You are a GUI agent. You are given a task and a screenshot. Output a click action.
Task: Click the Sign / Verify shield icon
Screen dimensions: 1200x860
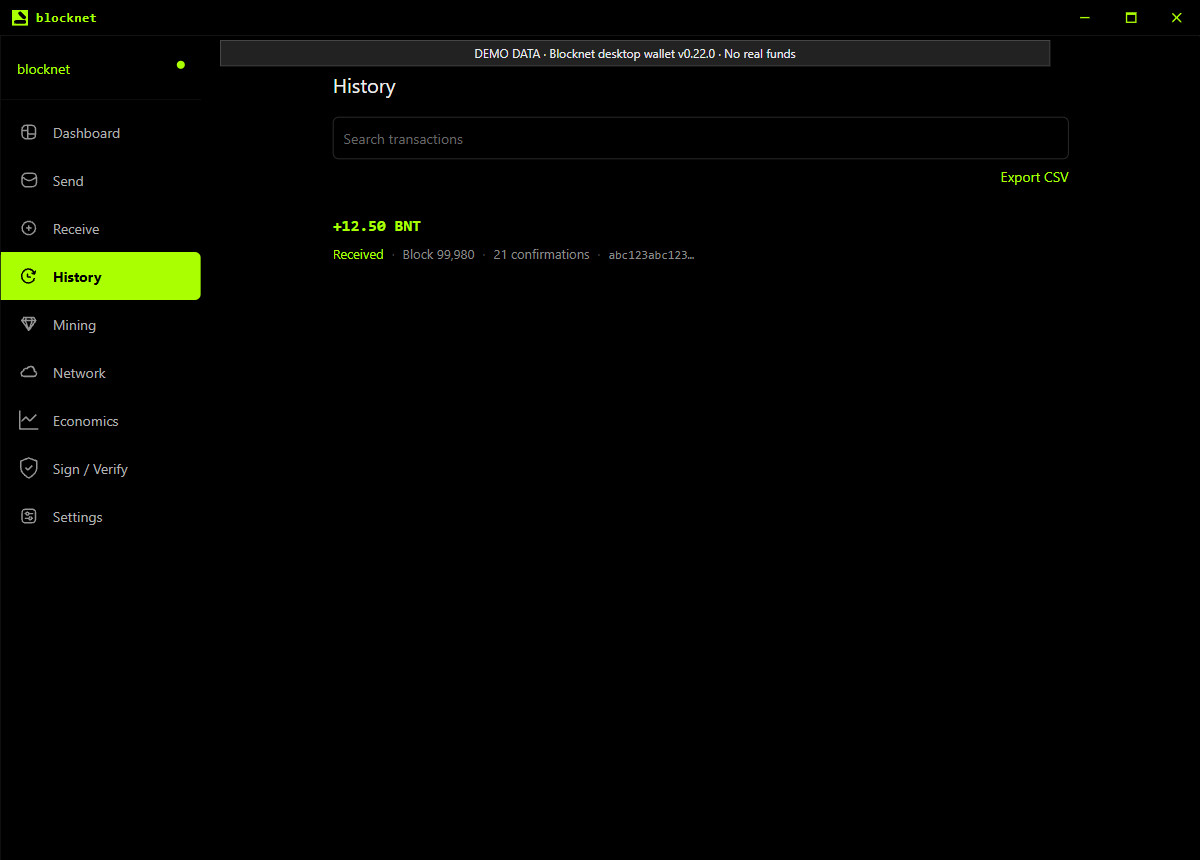coord(29,469)
